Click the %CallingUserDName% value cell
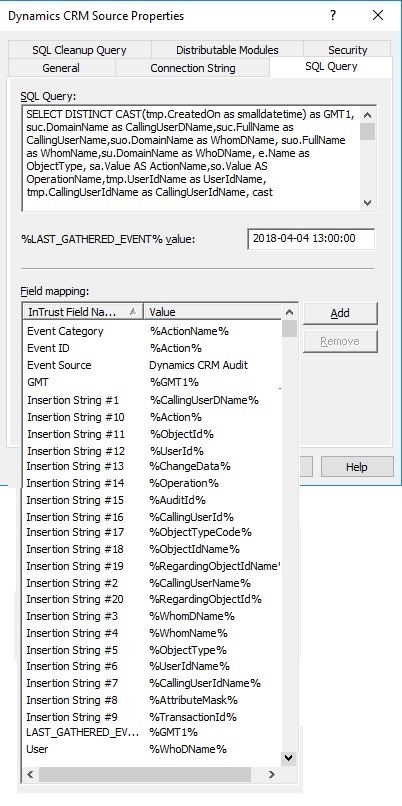This screenshot has height=806, width=402. (204, 400)
